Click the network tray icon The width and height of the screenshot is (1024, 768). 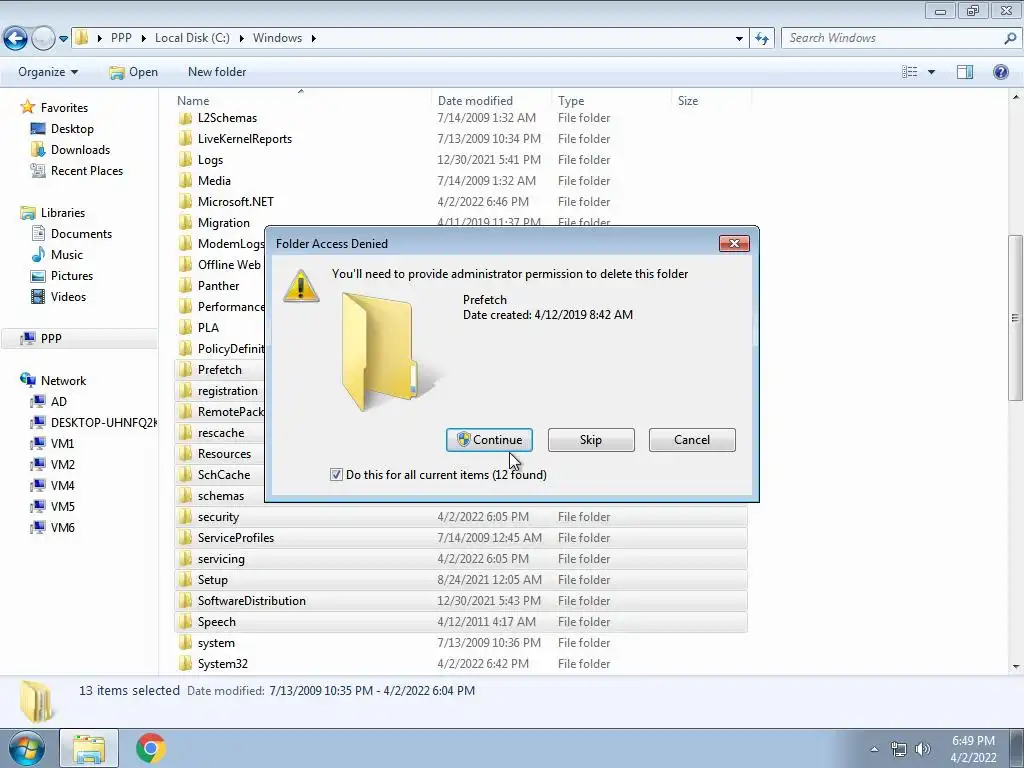[x=899, y=749]
